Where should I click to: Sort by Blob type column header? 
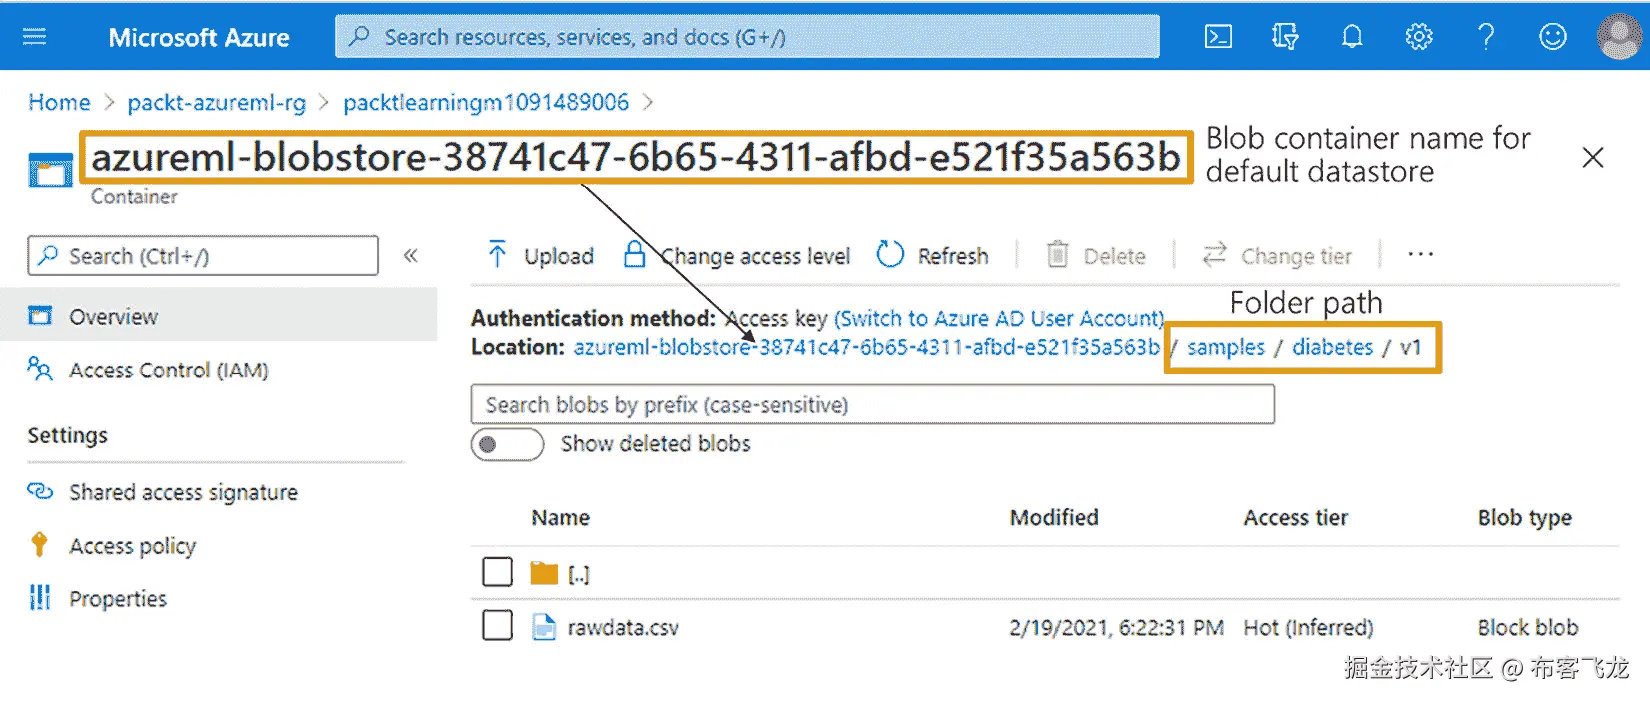(x=1524, y=517)
